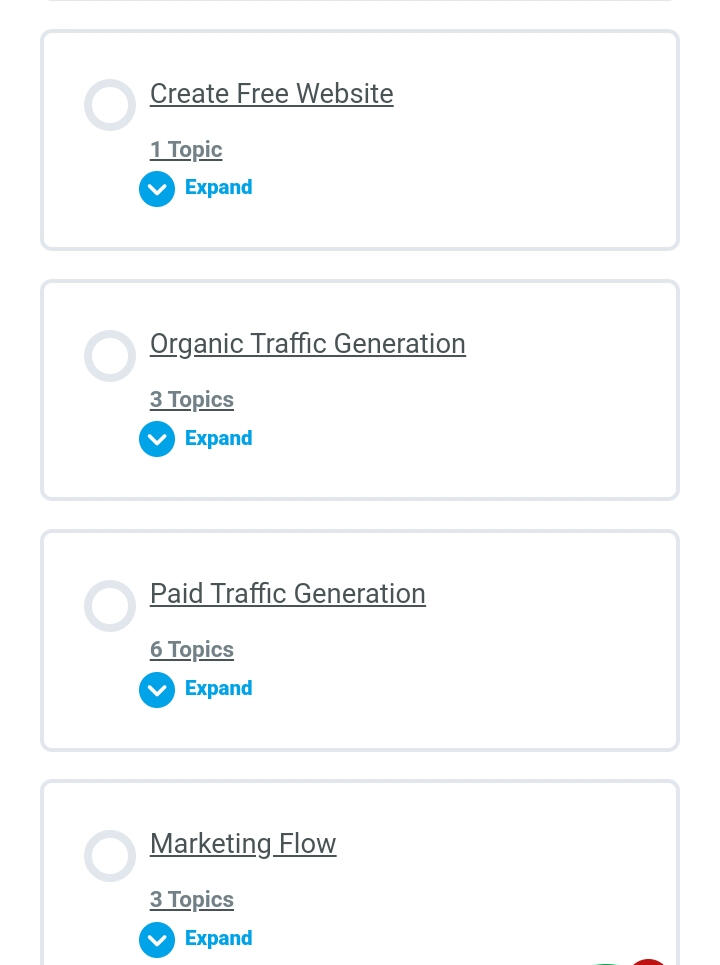Toggle the completion circle for Paid Traffic Generation
The image size is (720, 965).
tap(110, 606)
